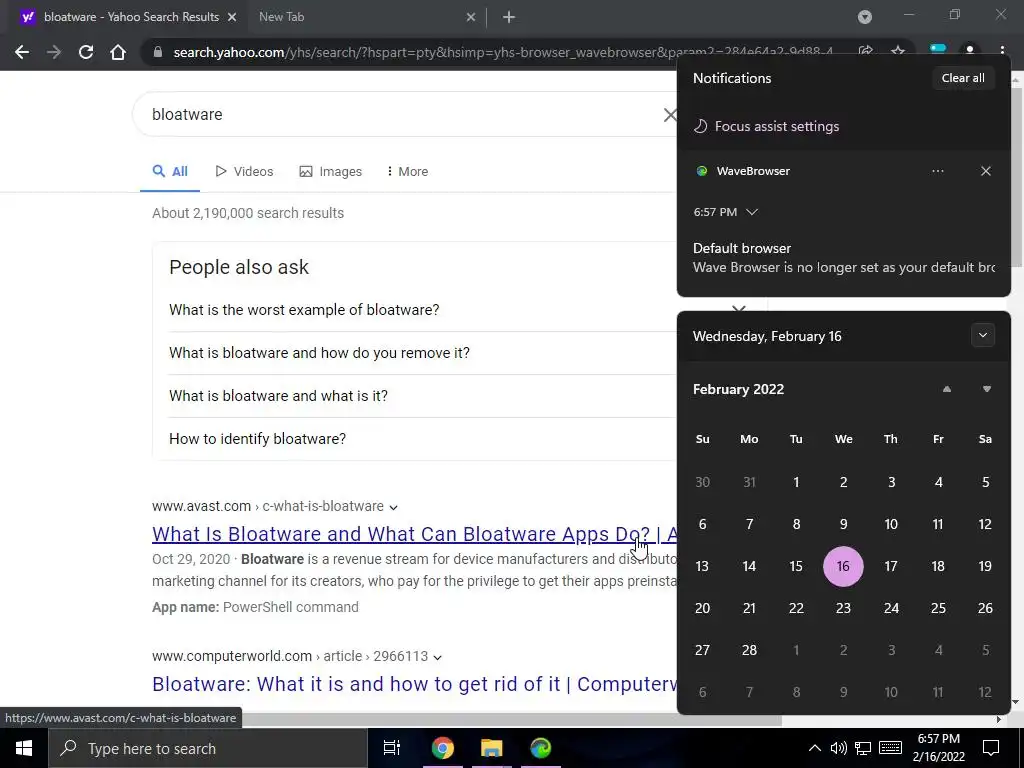Close the New Tab tab
This screenshot has height=768, width=1024.
pyautogui.click(x=471, y=18)
